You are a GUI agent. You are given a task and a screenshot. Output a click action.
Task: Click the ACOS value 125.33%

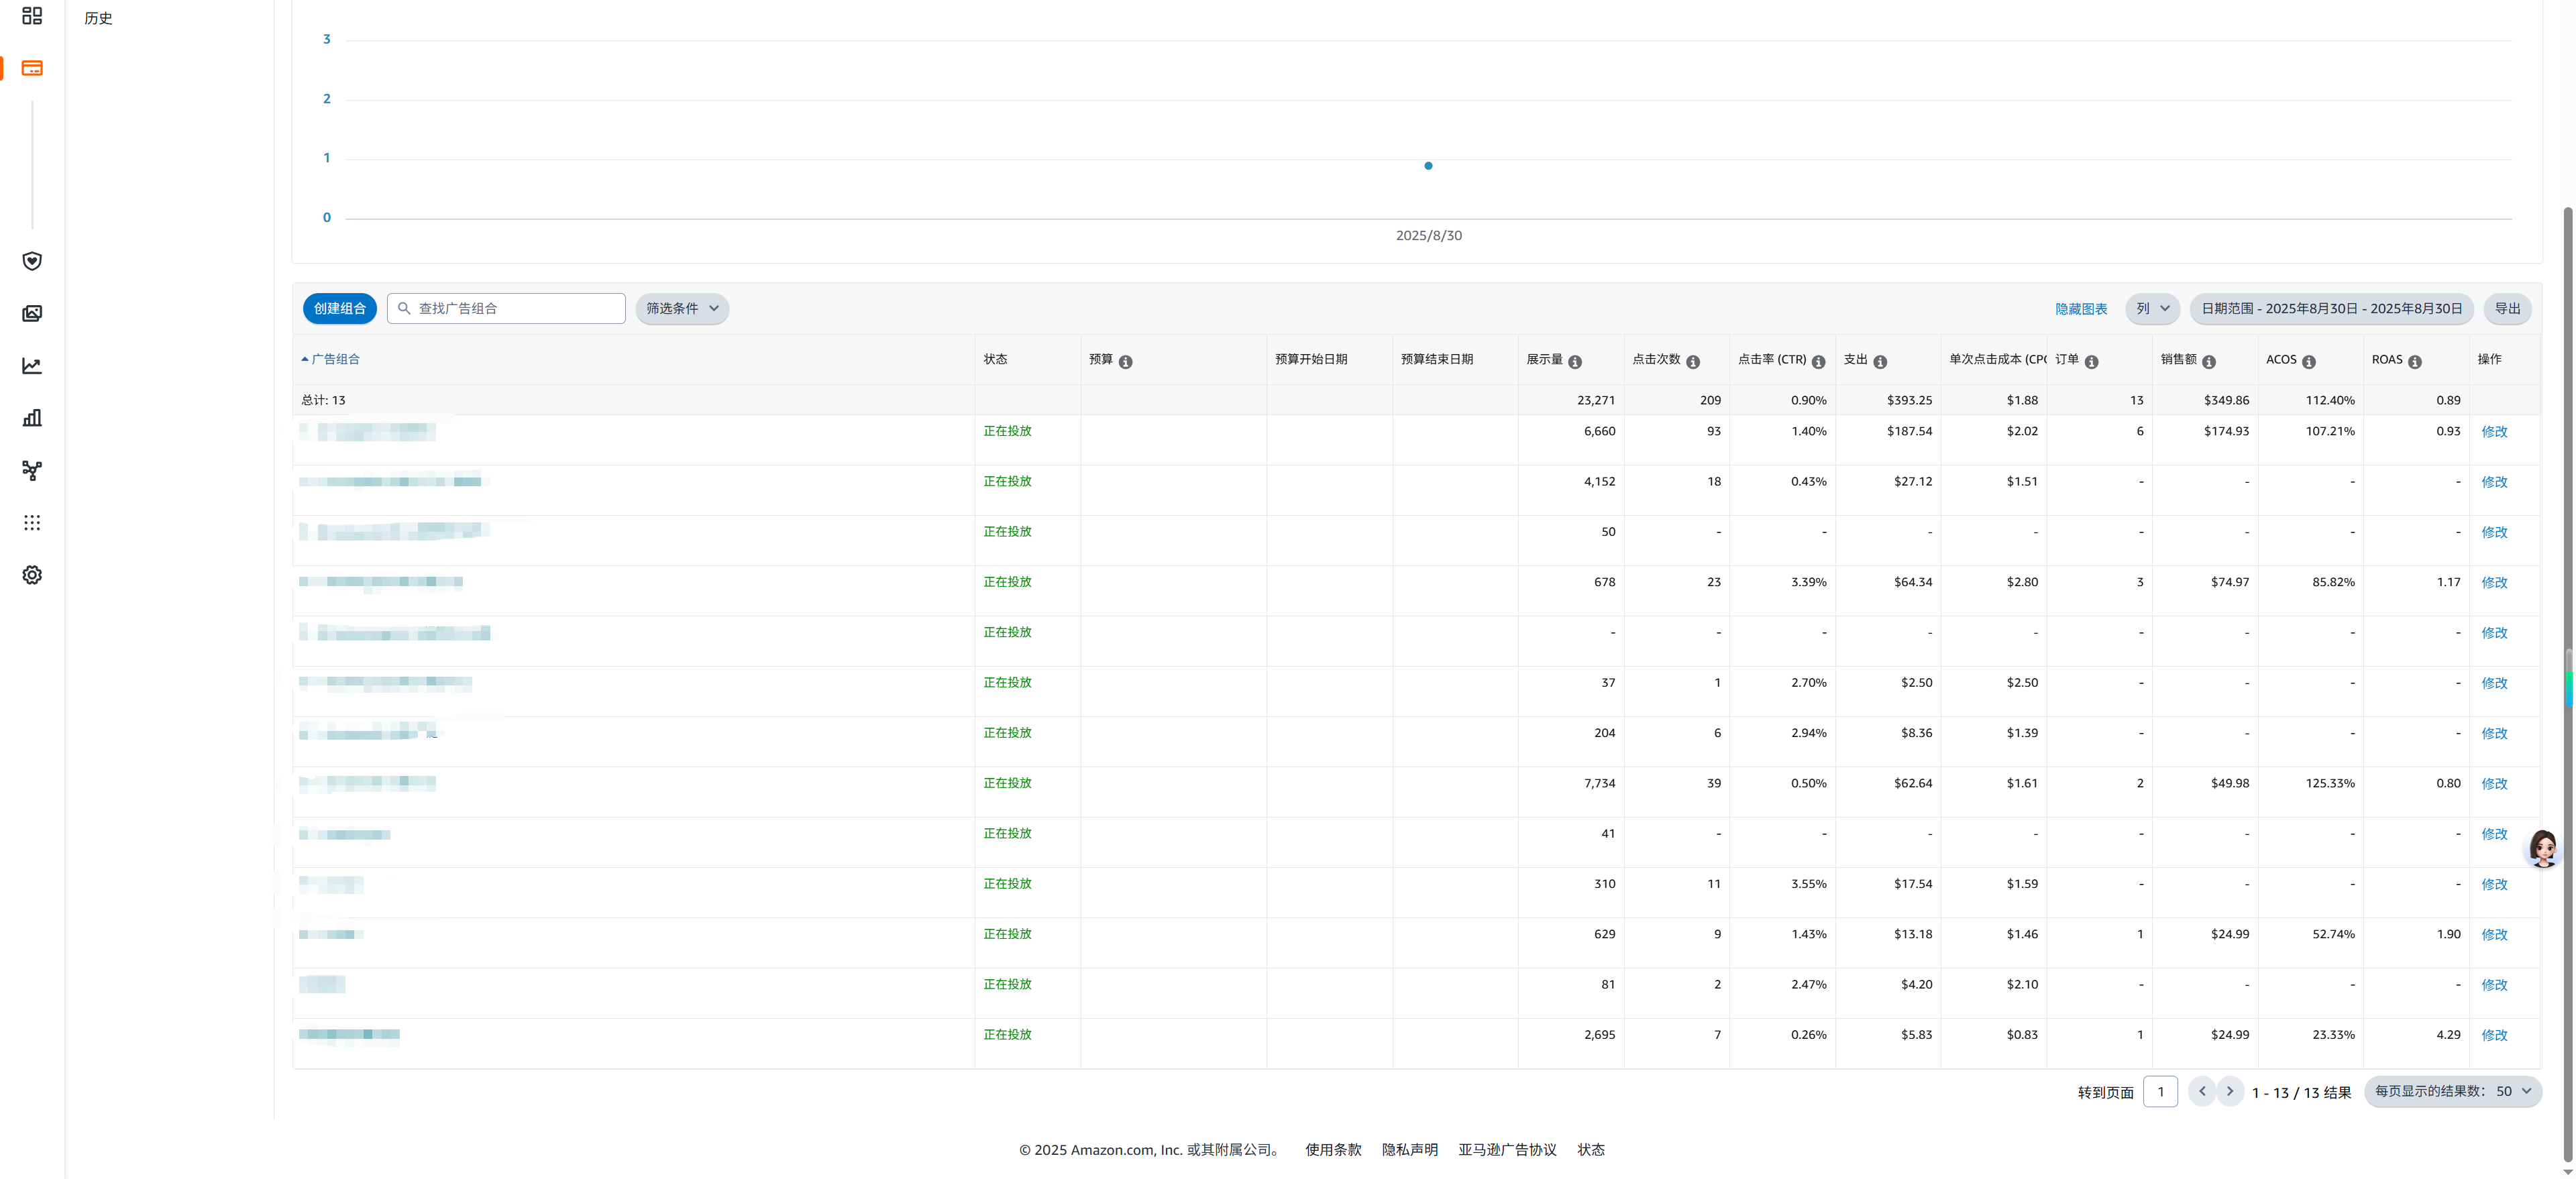pos(2330,783)
